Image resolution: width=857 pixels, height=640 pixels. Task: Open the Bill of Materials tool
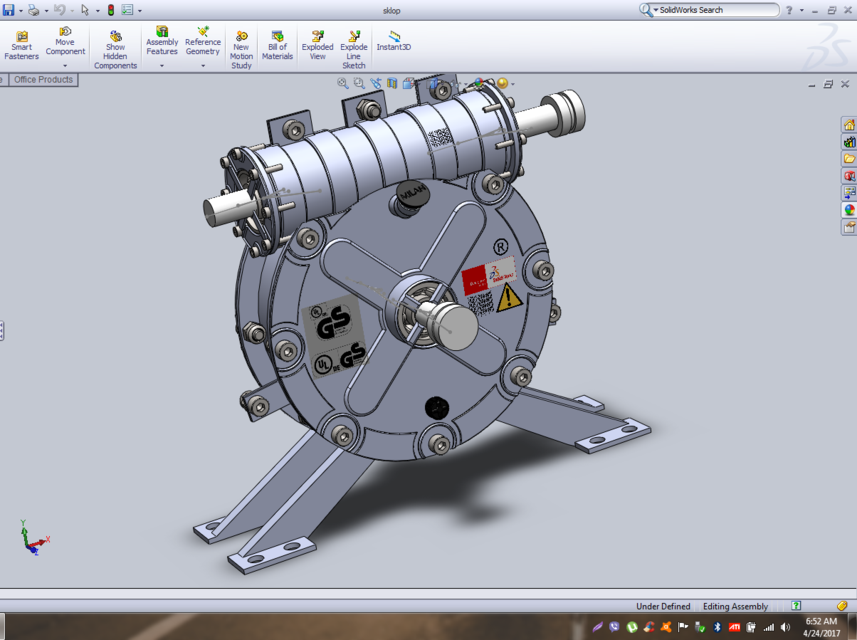[x=276, y=40]
